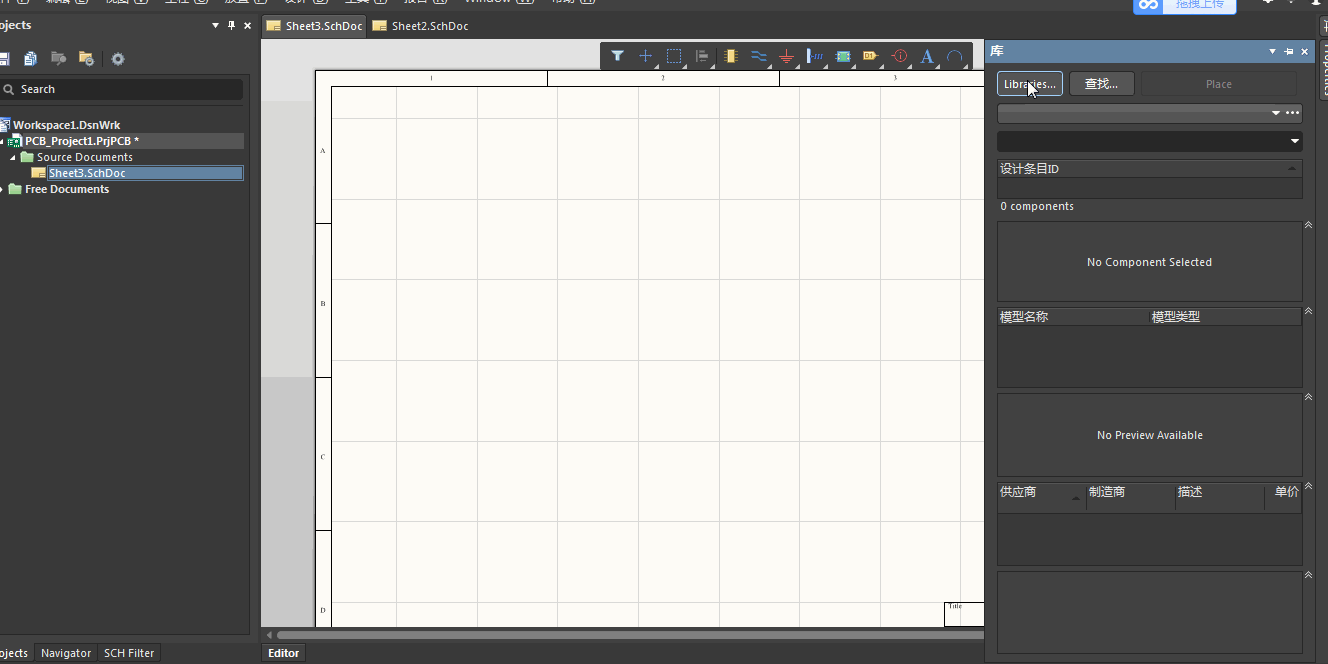Click the selection filter funnel icon
Screen dimensions: 1328x664
(x=617, y=56)
